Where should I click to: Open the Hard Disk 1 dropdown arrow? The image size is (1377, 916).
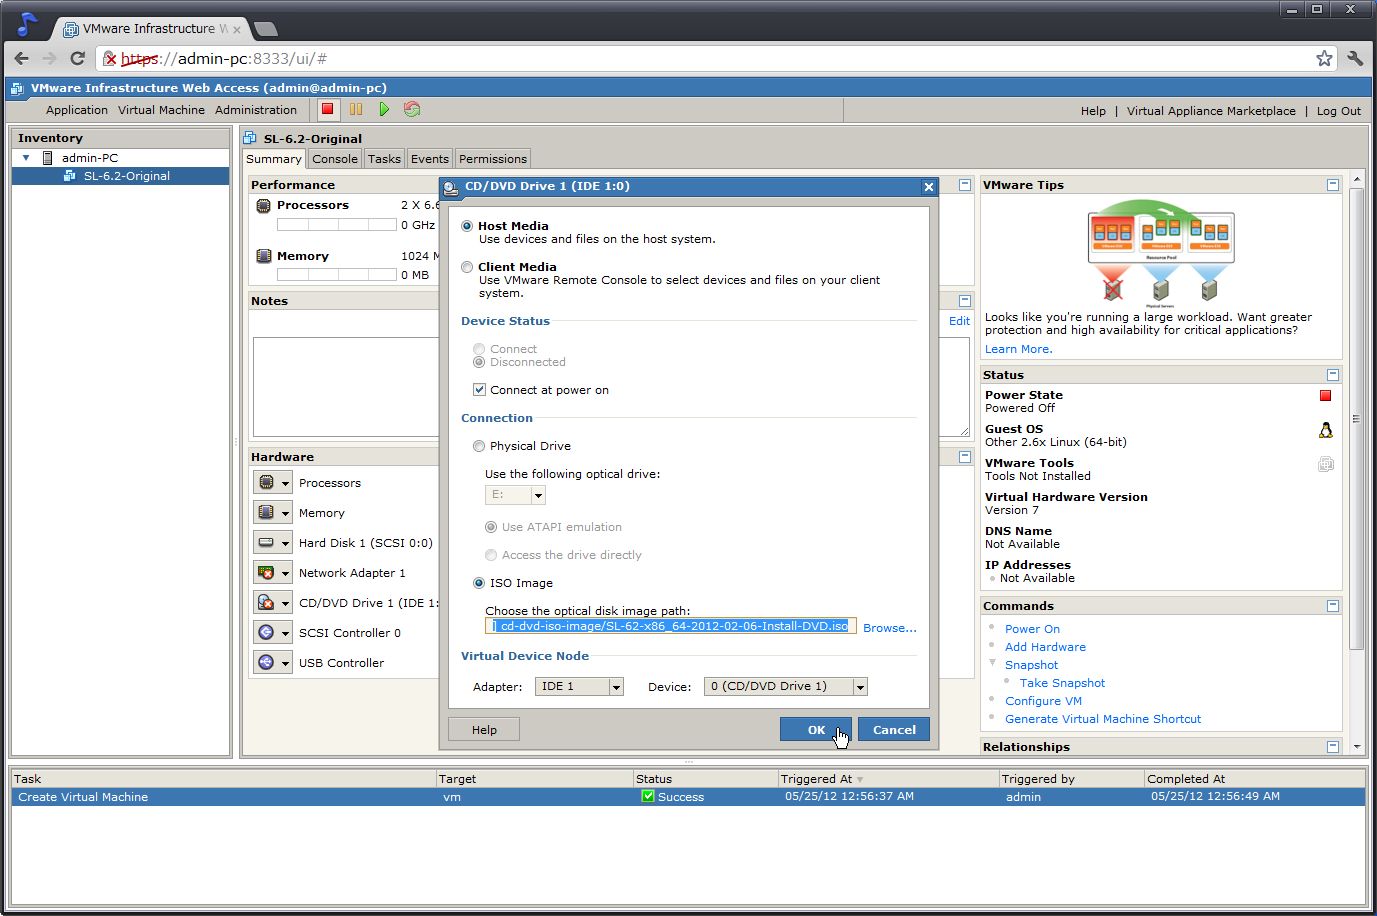click(x=285, y=543)
